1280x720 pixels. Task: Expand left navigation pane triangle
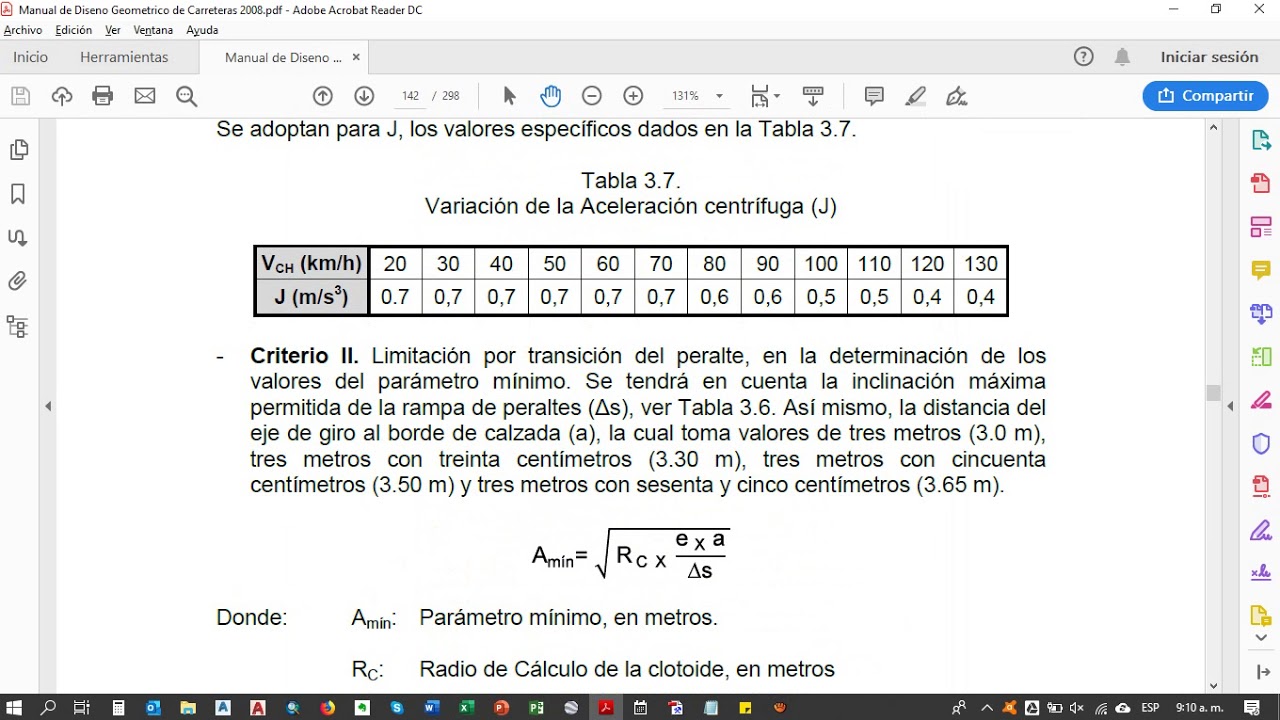pyautogui.click(x=48, y=406)
